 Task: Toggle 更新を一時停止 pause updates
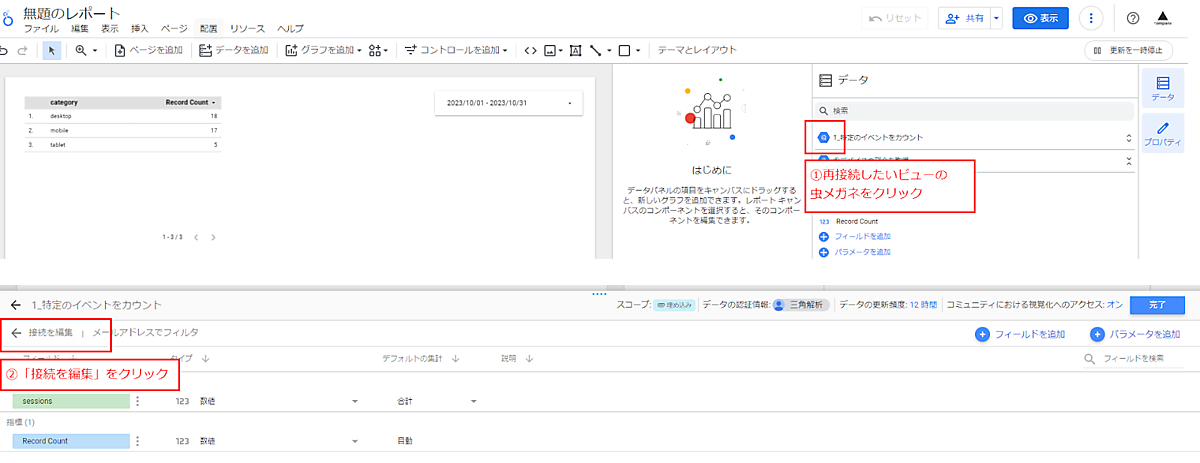[x=1127, y=50]
